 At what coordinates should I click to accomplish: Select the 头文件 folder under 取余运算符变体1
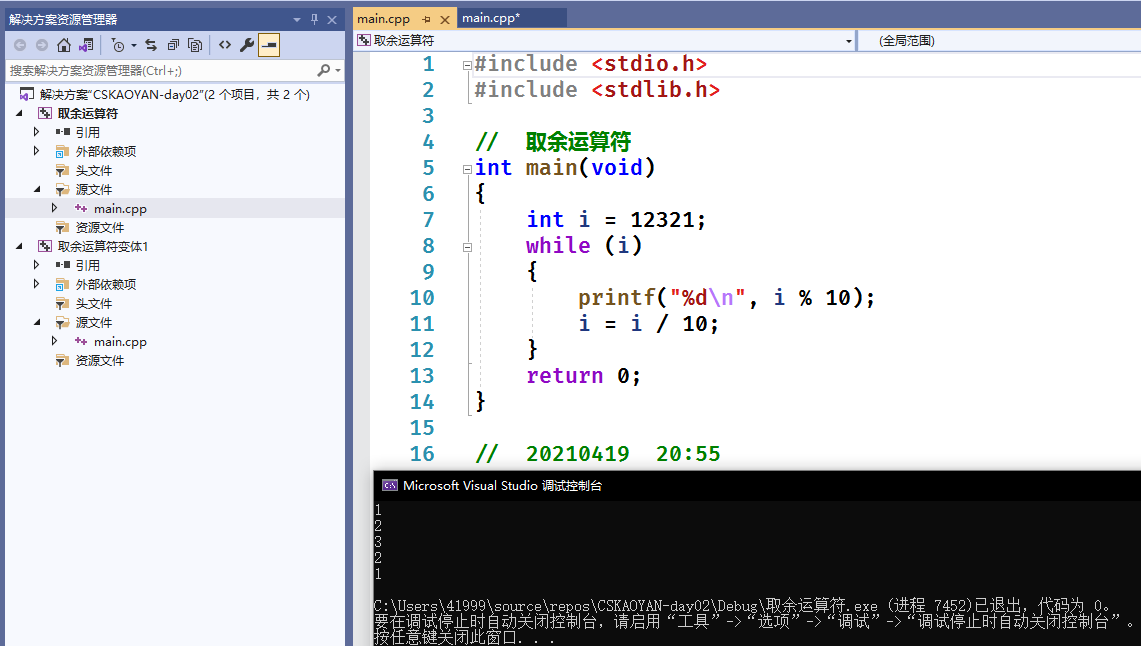(94, 303)
